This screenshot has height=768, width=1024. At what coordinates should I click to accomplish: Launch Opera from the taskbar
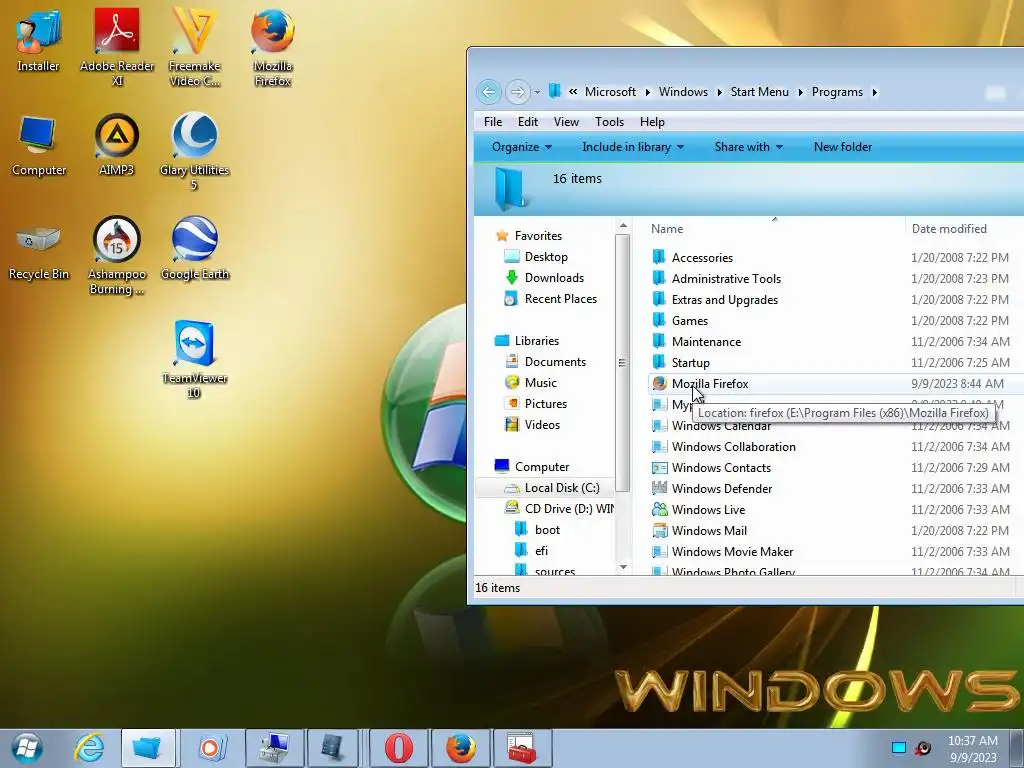point(398,748)
